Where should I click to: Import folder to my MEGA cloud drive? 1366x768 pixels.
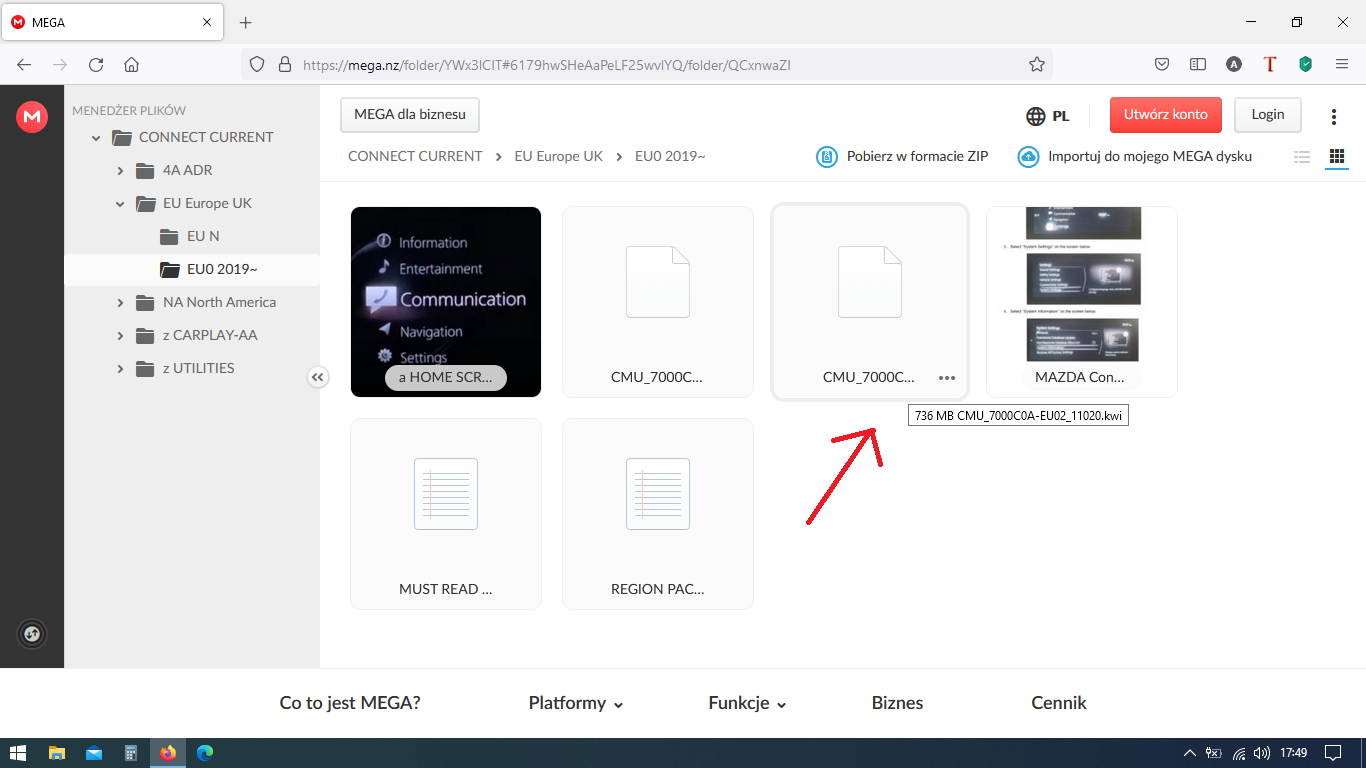1135,156
